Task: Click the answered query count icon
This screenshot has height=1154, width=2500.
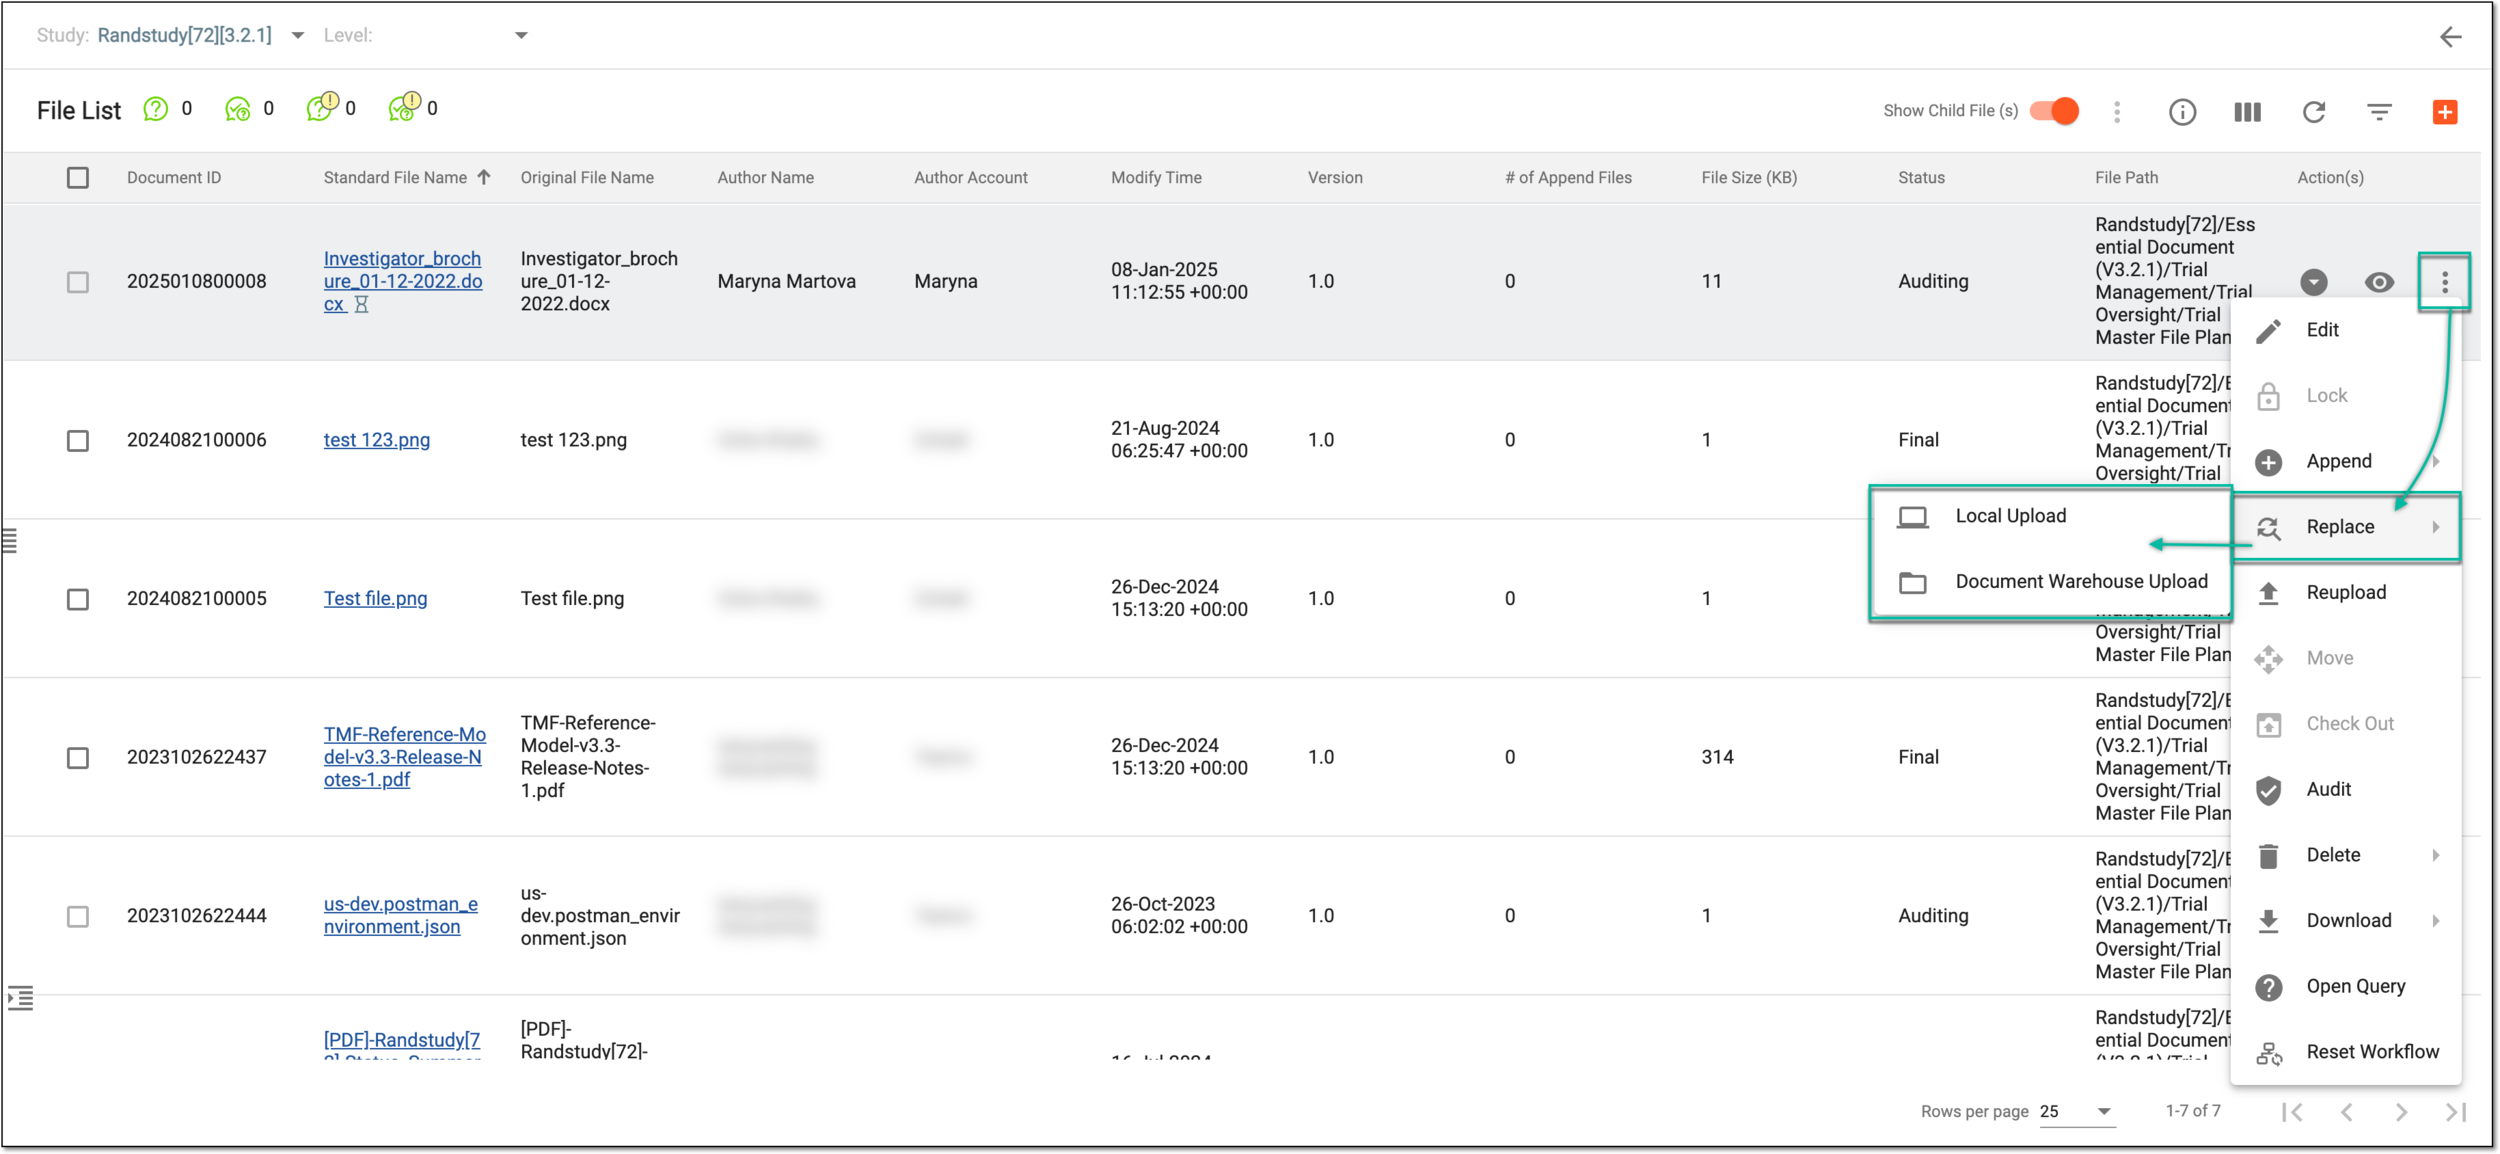Action: point(237,109)
